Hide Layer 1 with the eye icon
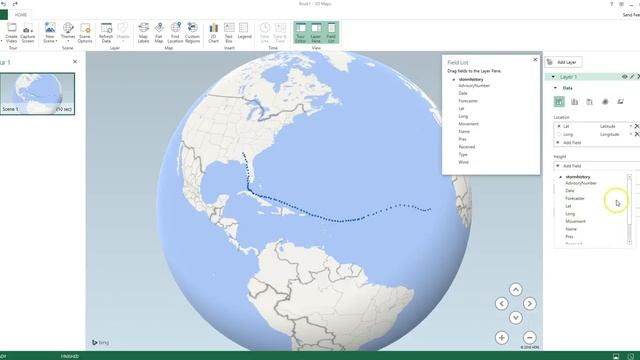 624,77
